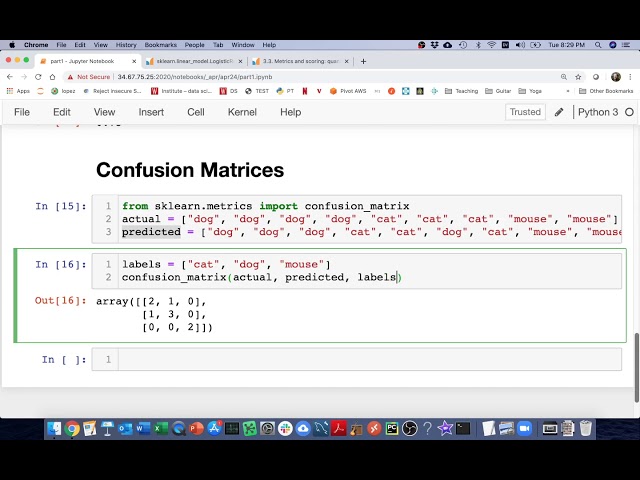640x480 pixels.
Task: Reload the current page
Action: (38, 77)
